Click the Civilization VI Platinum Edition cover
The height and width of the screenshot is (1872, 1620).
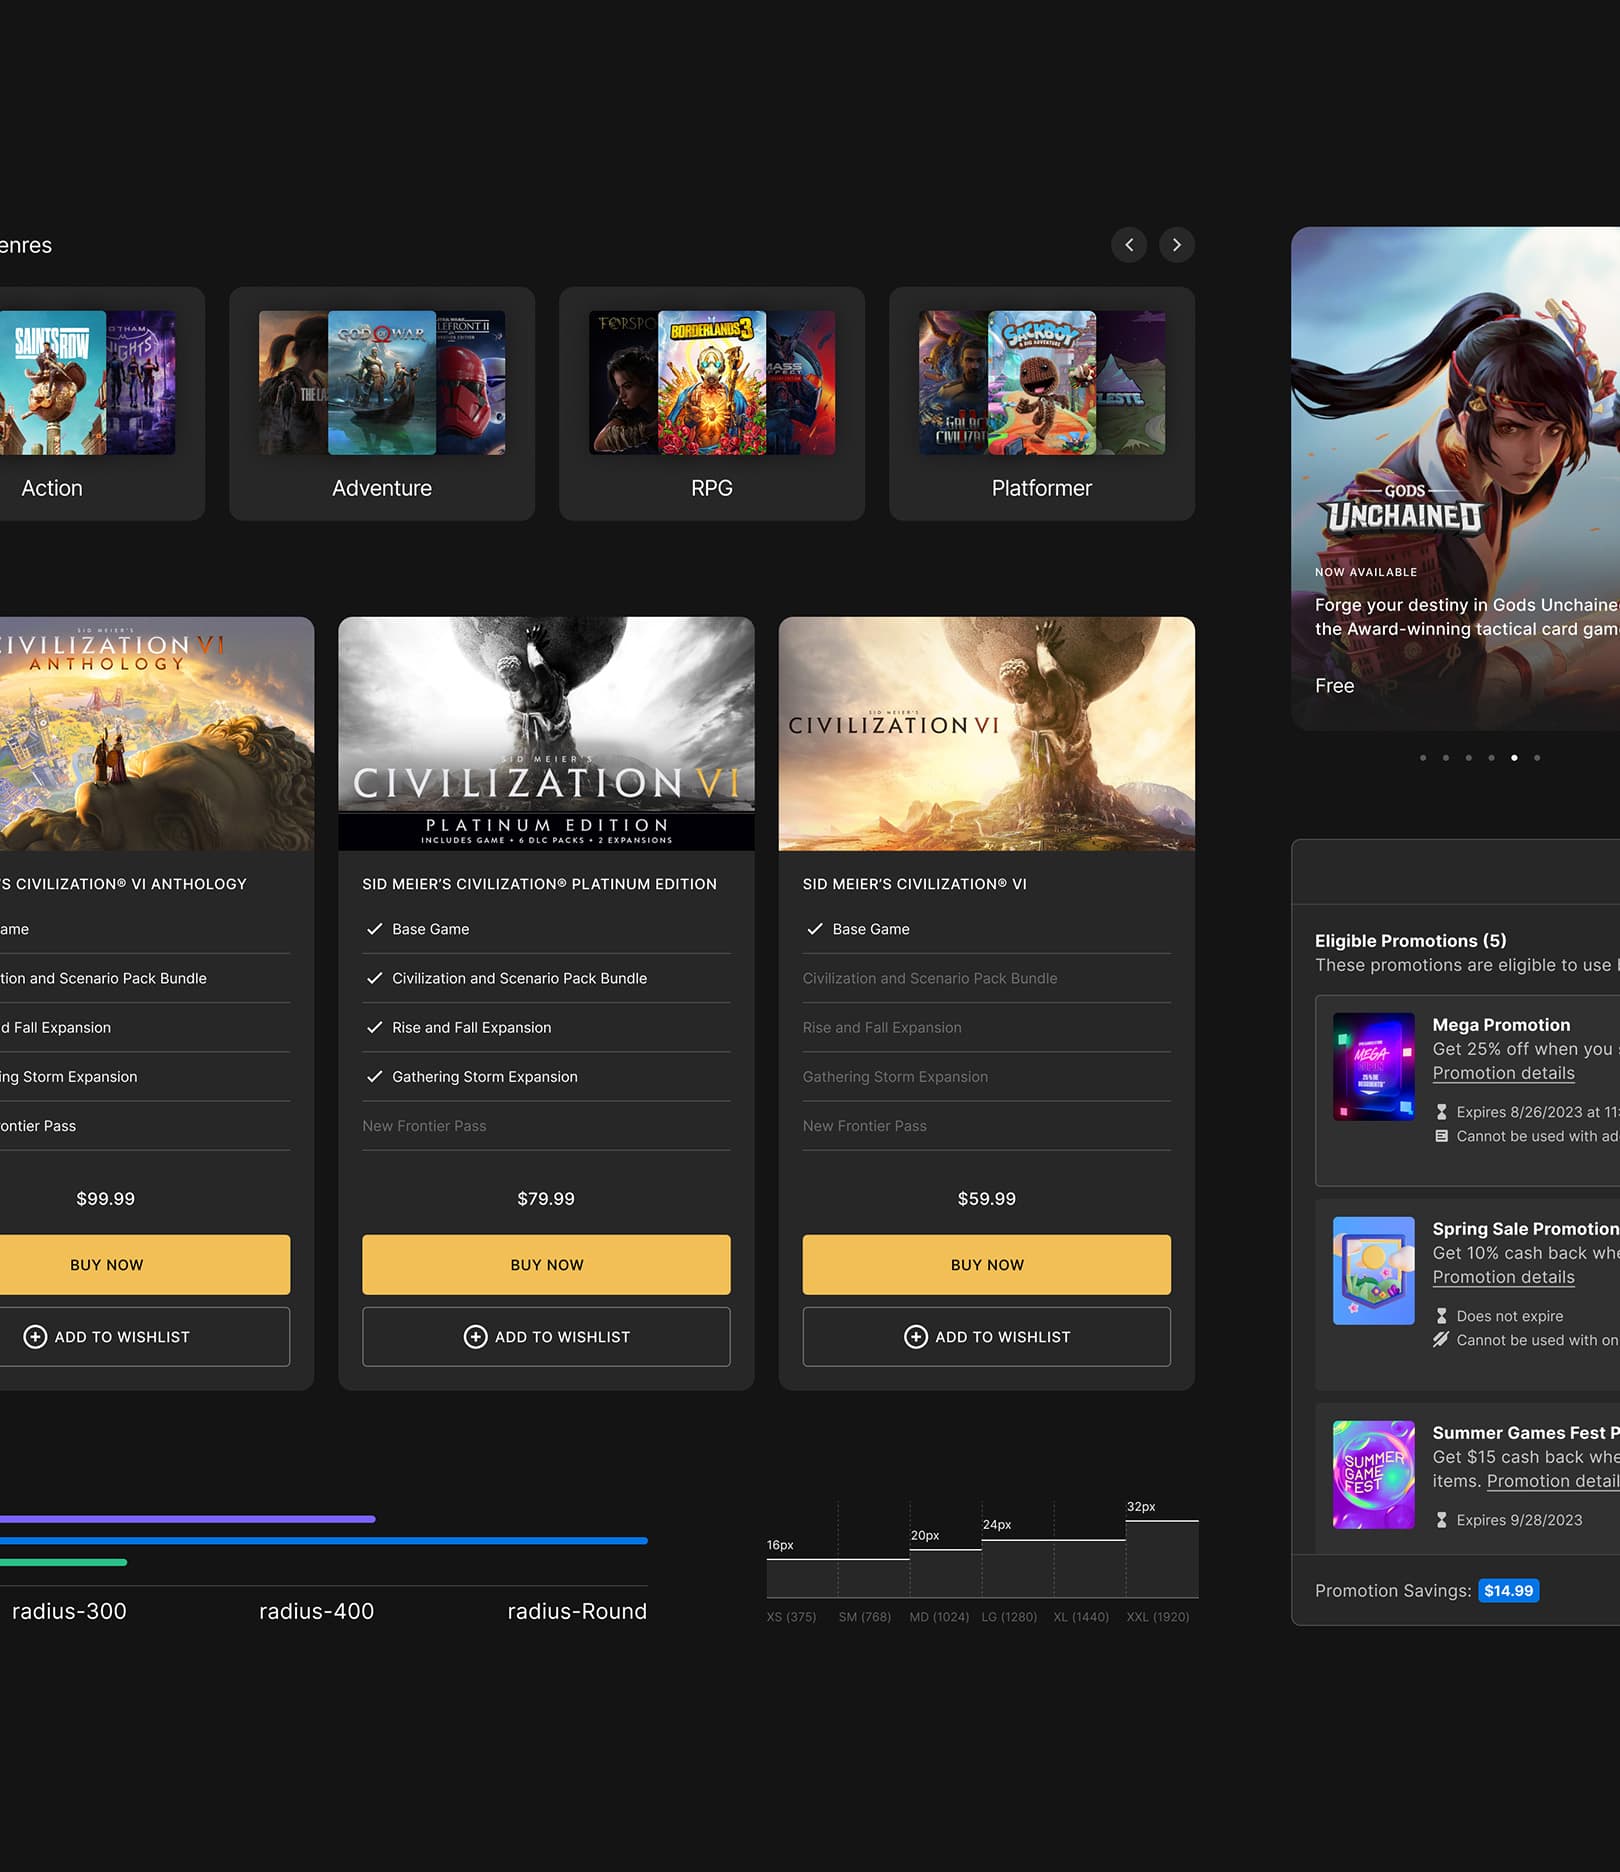(x=546, y=734)
